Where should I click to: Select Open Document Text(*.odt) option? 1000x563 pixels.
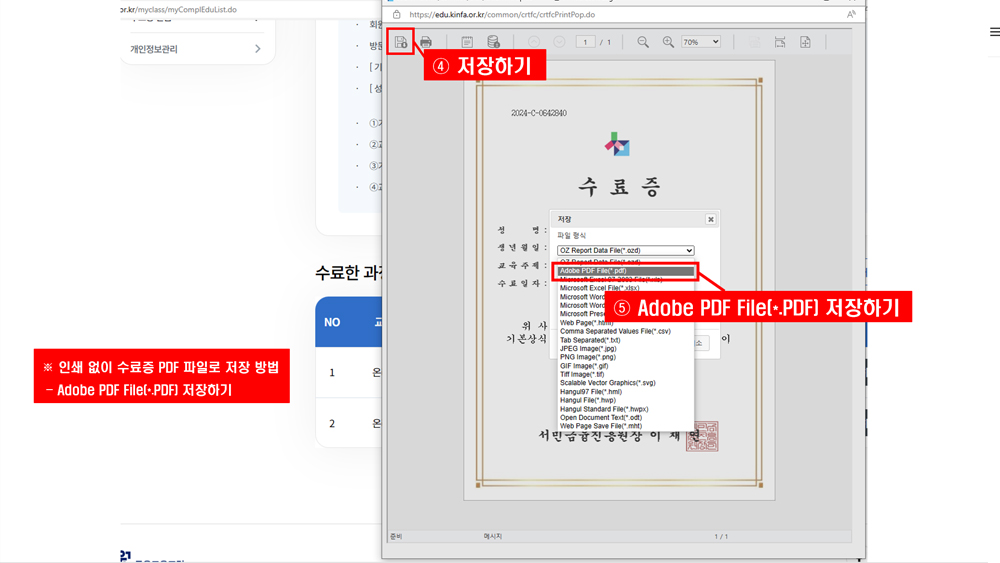pos(601,418)
